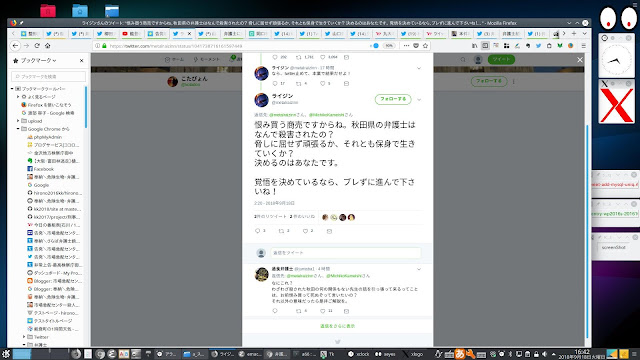
Task: Click green ツイート button in header
Action: click(501, 59)
